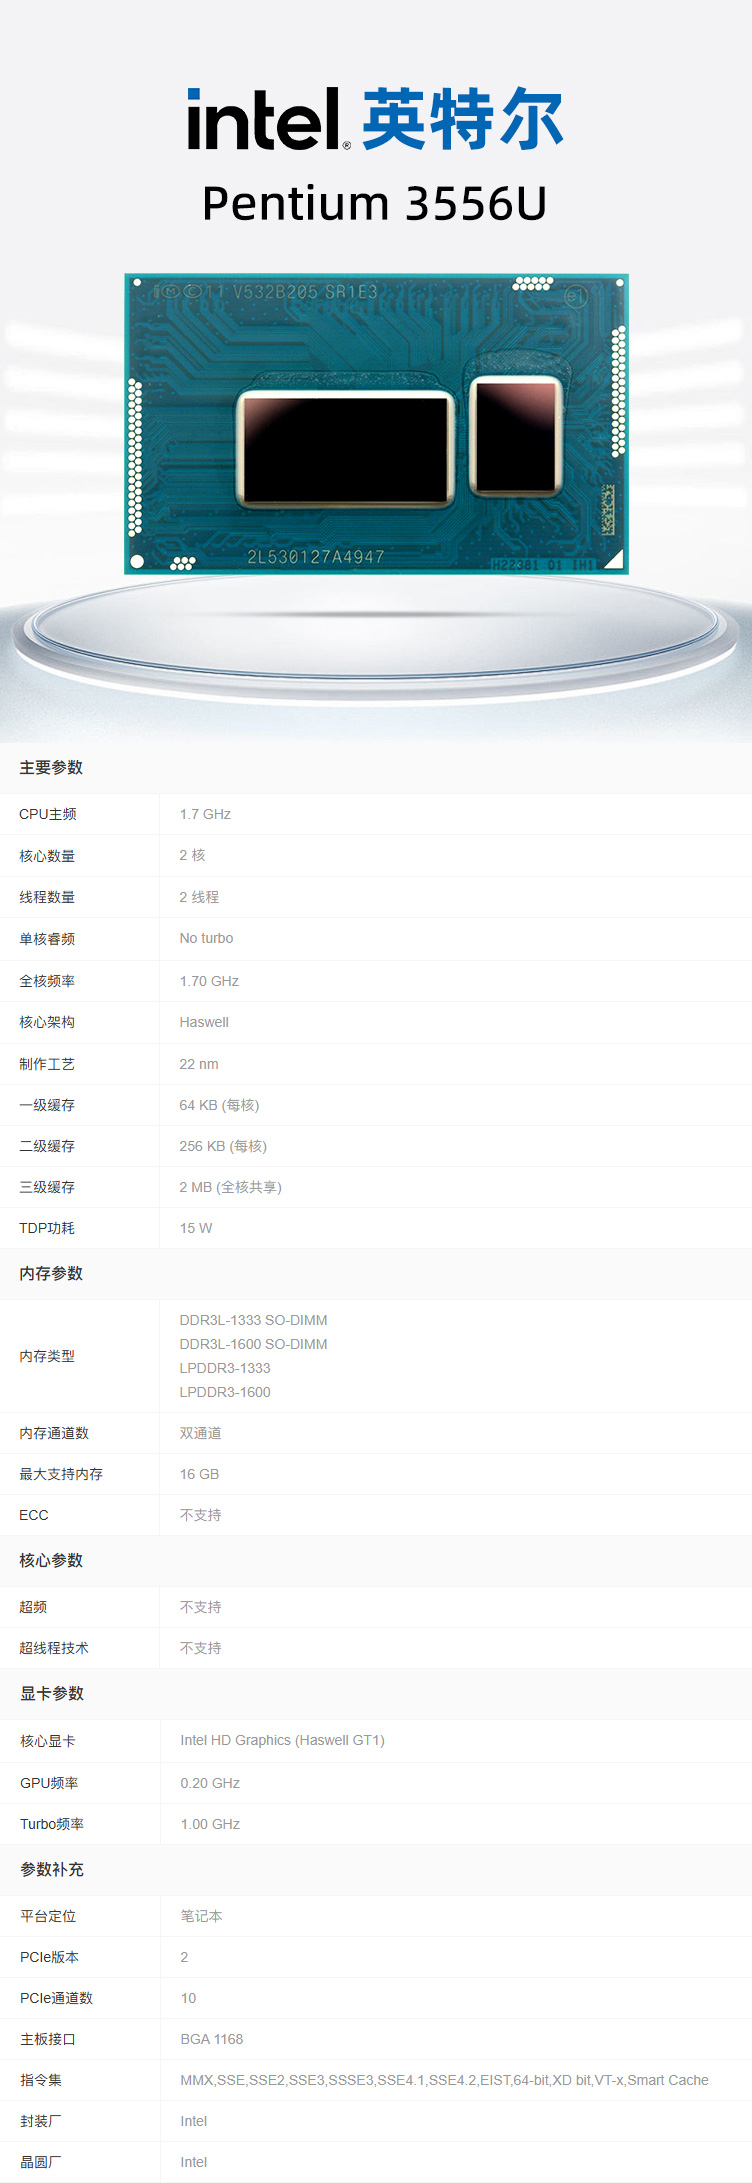Click the '全核频率' label

click(47, 981)
